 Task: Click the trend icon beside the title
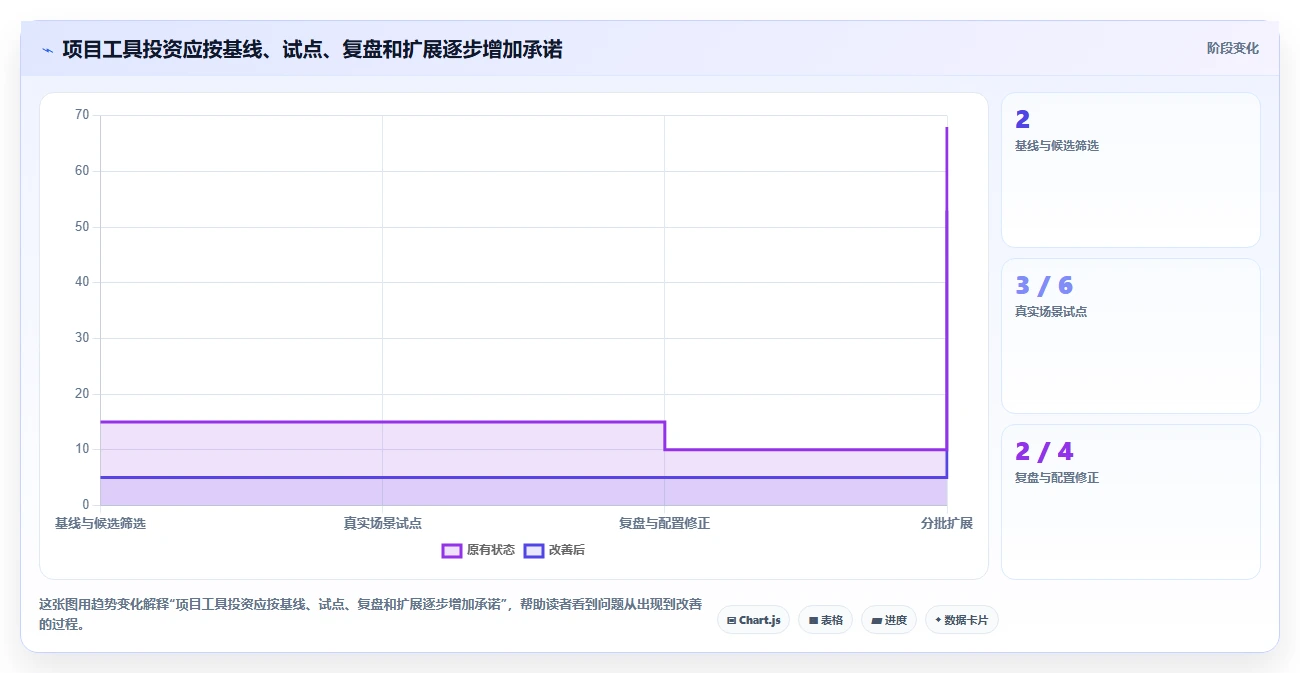47,50
